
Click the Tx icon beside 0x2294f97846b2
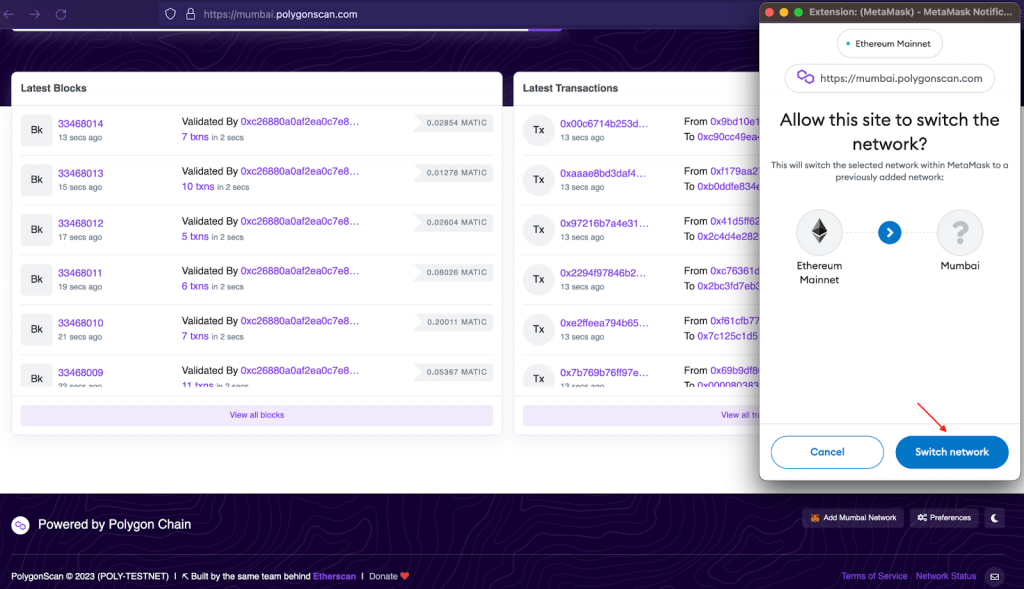pos(539,279)
